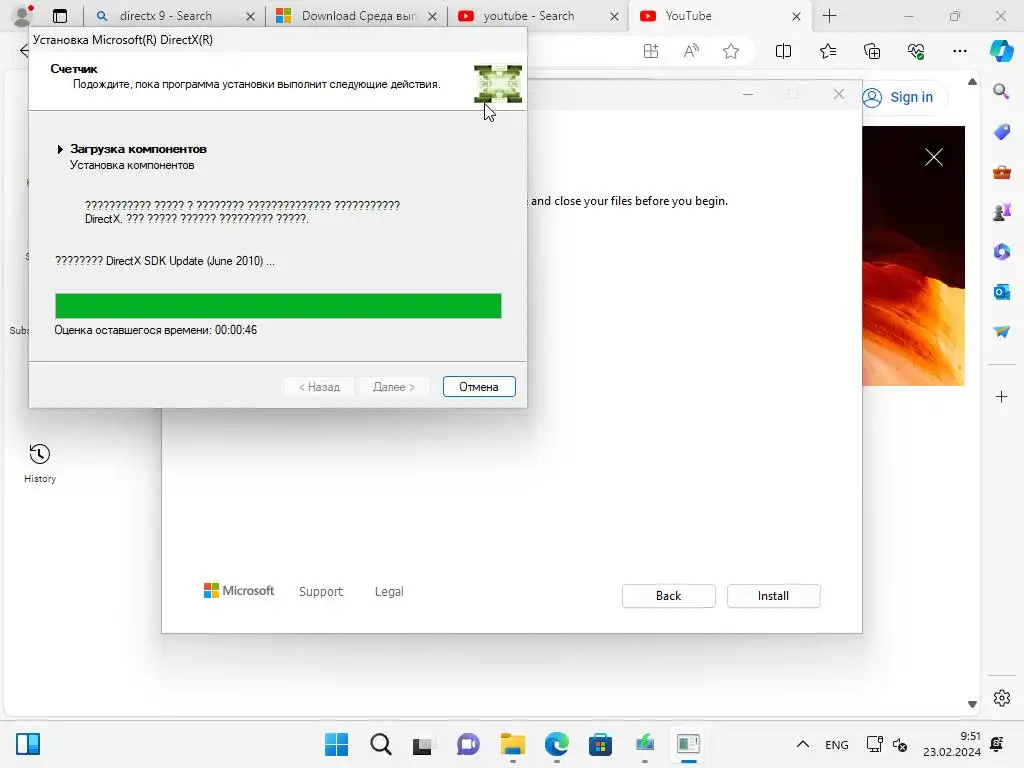The height and width of the screenshot is (768, 1024).
Task: Open Browser essentials heart icon
Action: point(916,51)
